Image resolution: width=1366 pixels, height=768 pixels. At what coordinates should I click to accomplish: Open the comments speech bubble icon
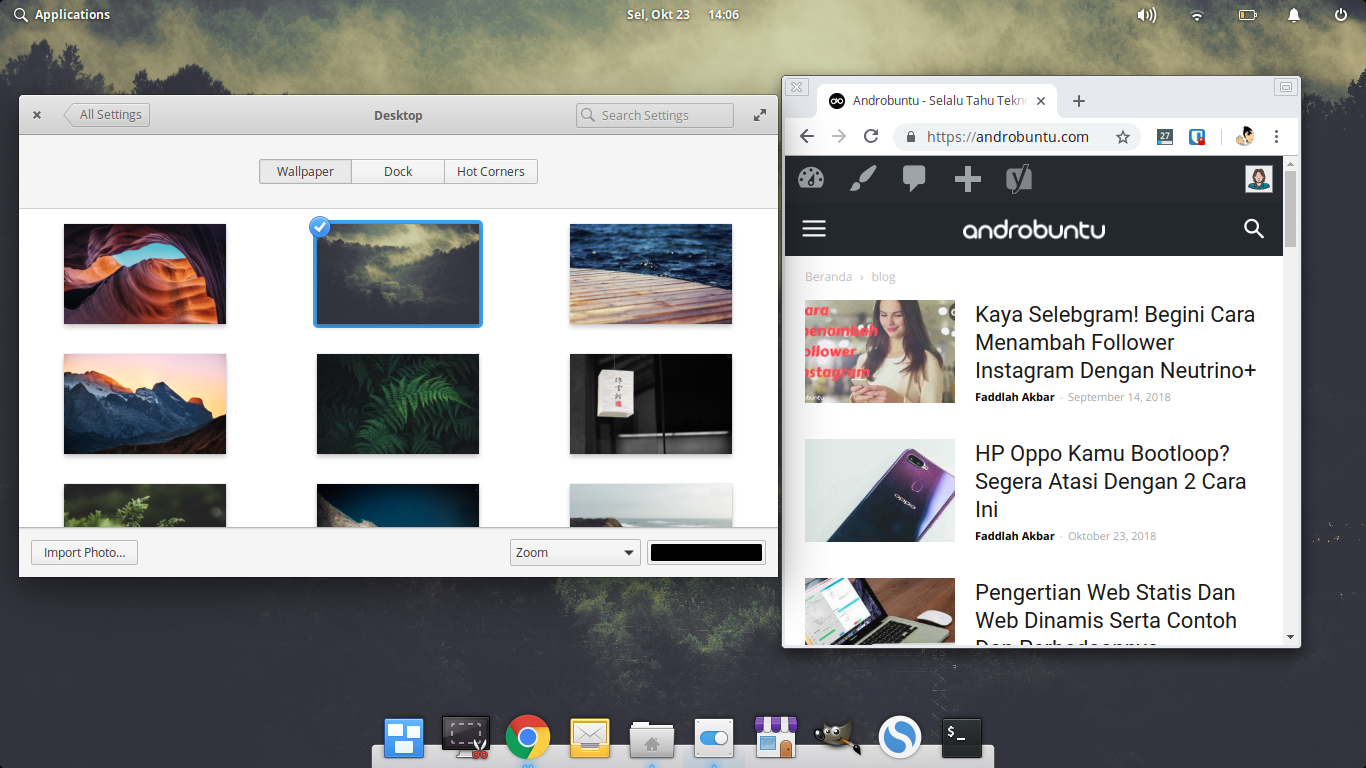(913, 178)
